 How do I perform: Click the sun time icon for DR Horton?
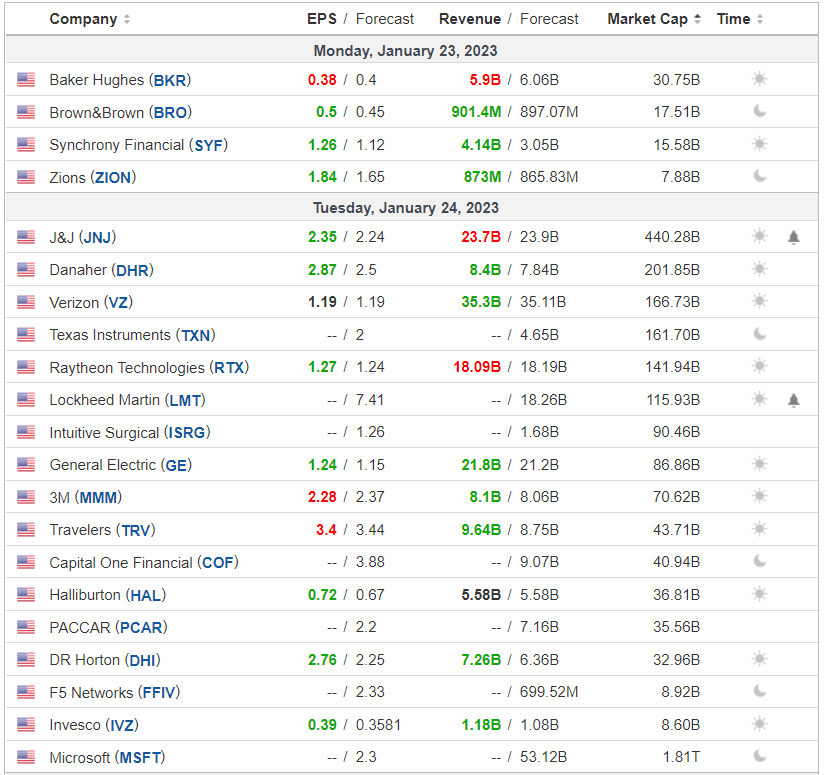[759, 659]
